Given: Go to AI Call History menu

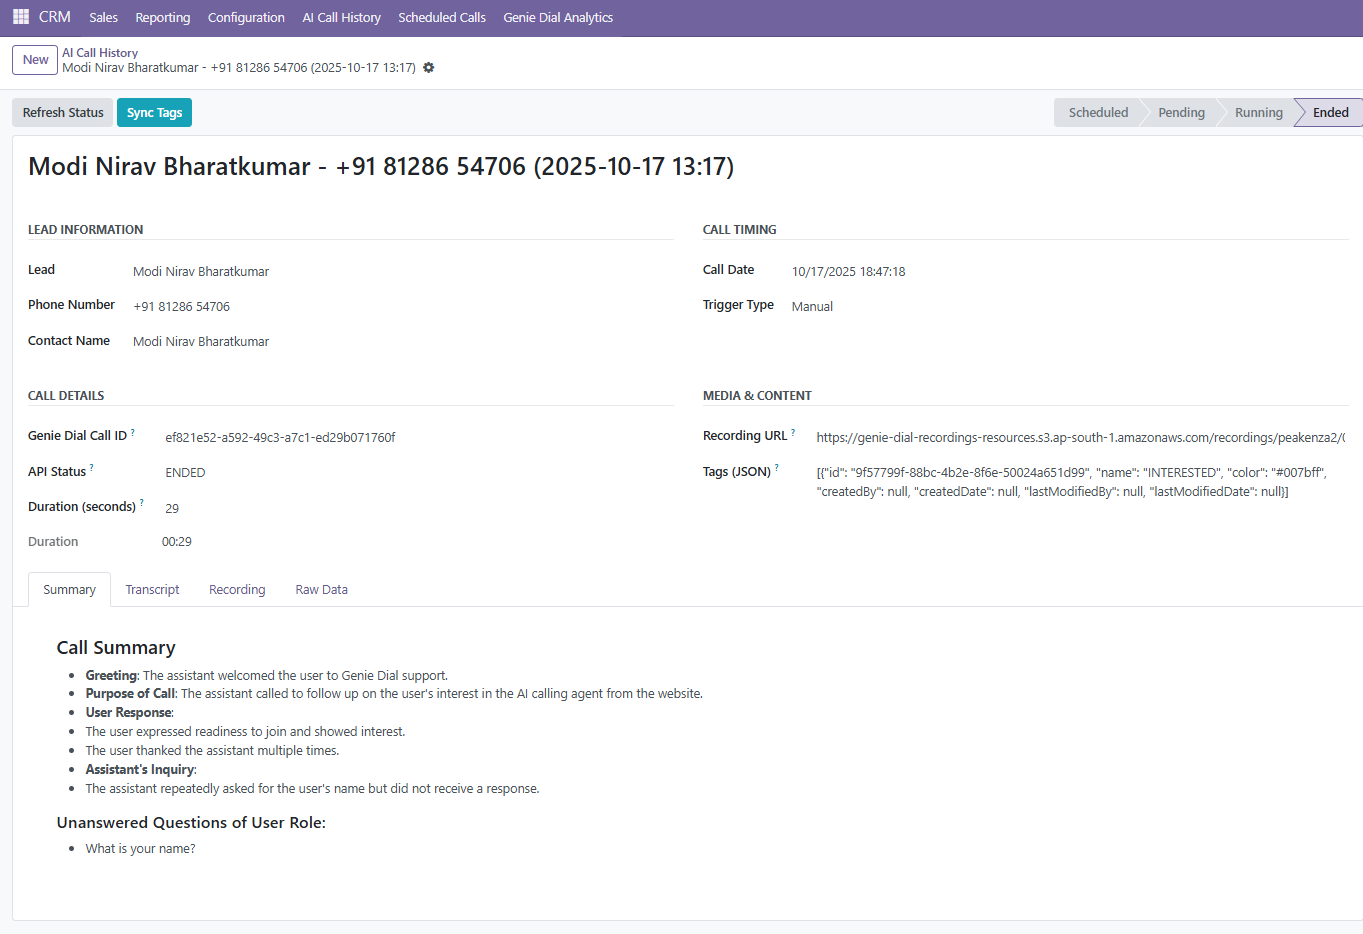Looking at the screenshot, I should click(342, 17).
